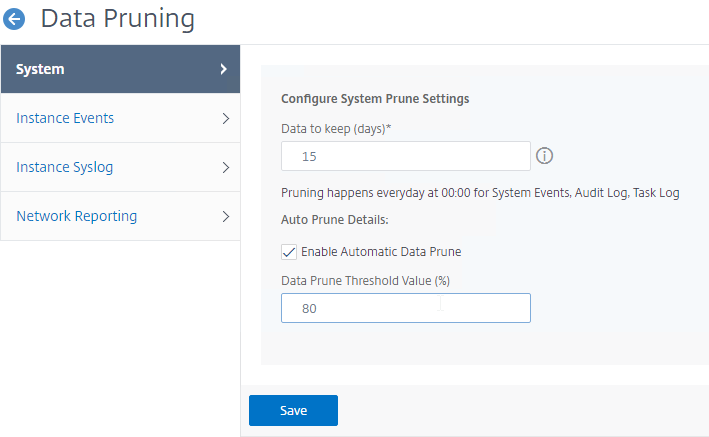Viewport: 709px width, 437px height.
Task: Open the Instance Events section
Action: click(120, 118)
